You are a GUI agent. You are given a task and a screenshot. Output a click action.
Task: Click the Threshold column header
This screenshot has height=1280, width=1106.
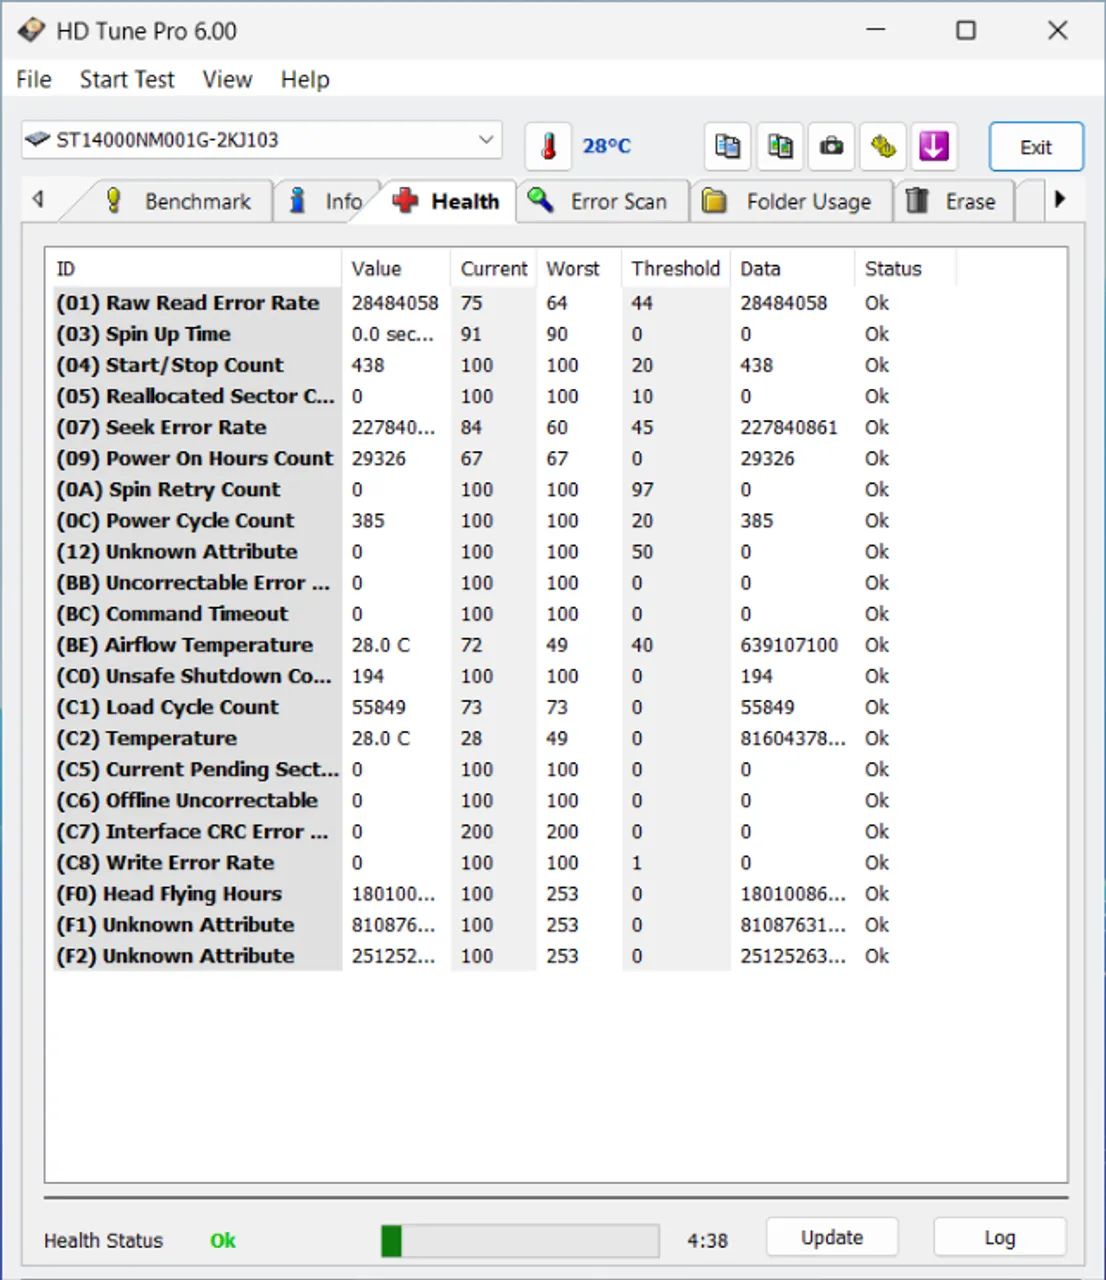(x=676, y=268)
